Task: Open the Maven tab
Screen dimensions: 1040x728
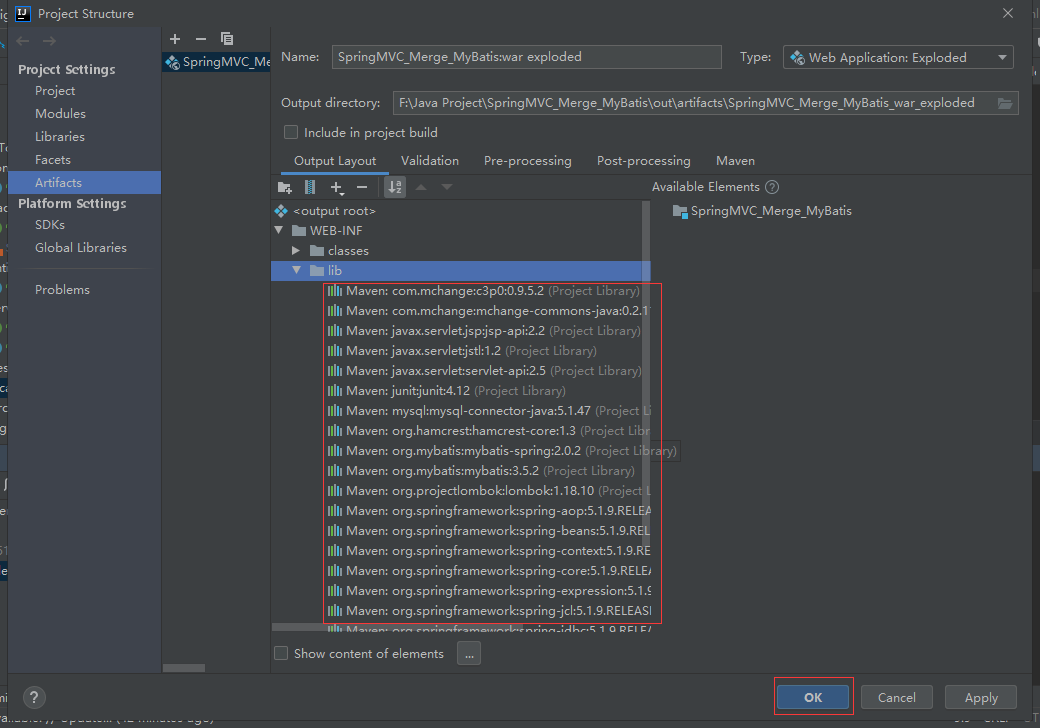Action: [x=735, y=161]
